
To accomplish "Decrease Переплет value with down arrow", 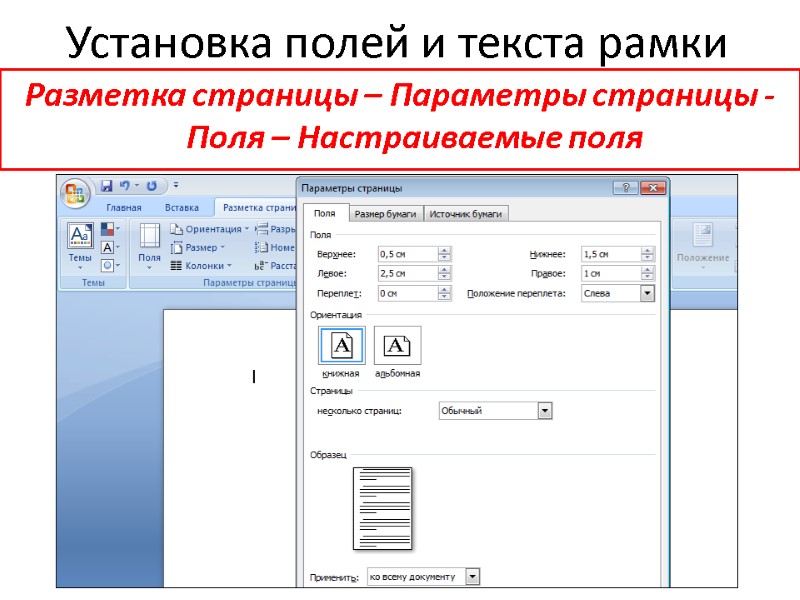I will (444, 297).
